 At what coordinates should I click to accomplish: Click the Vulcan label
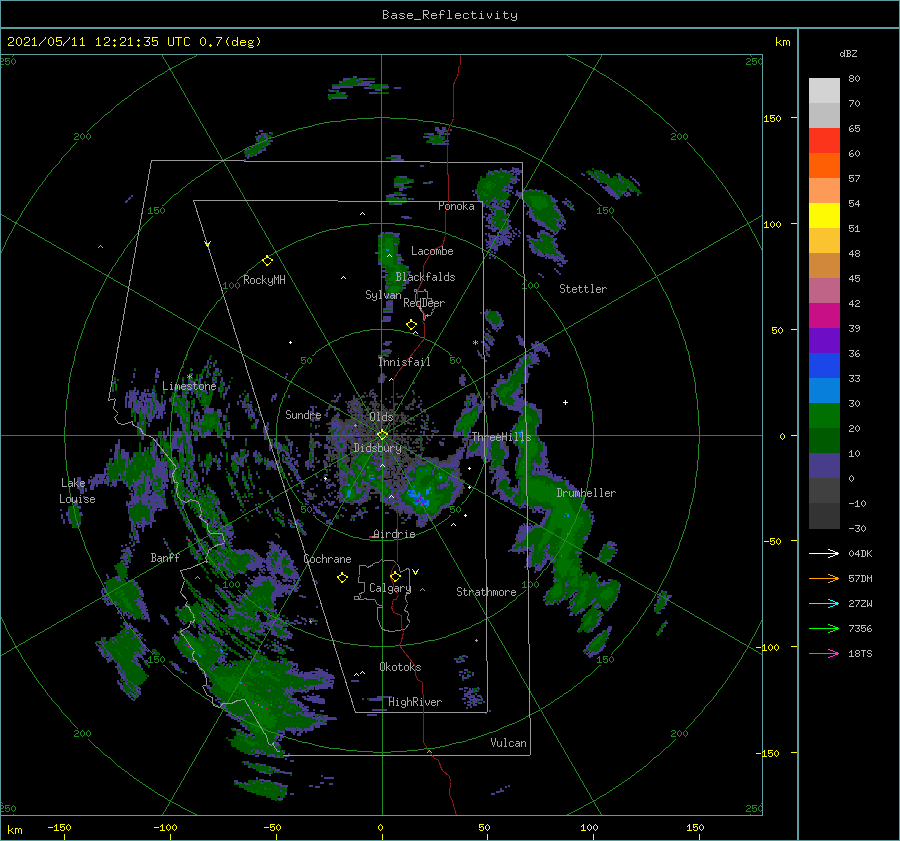pos(508,743)
